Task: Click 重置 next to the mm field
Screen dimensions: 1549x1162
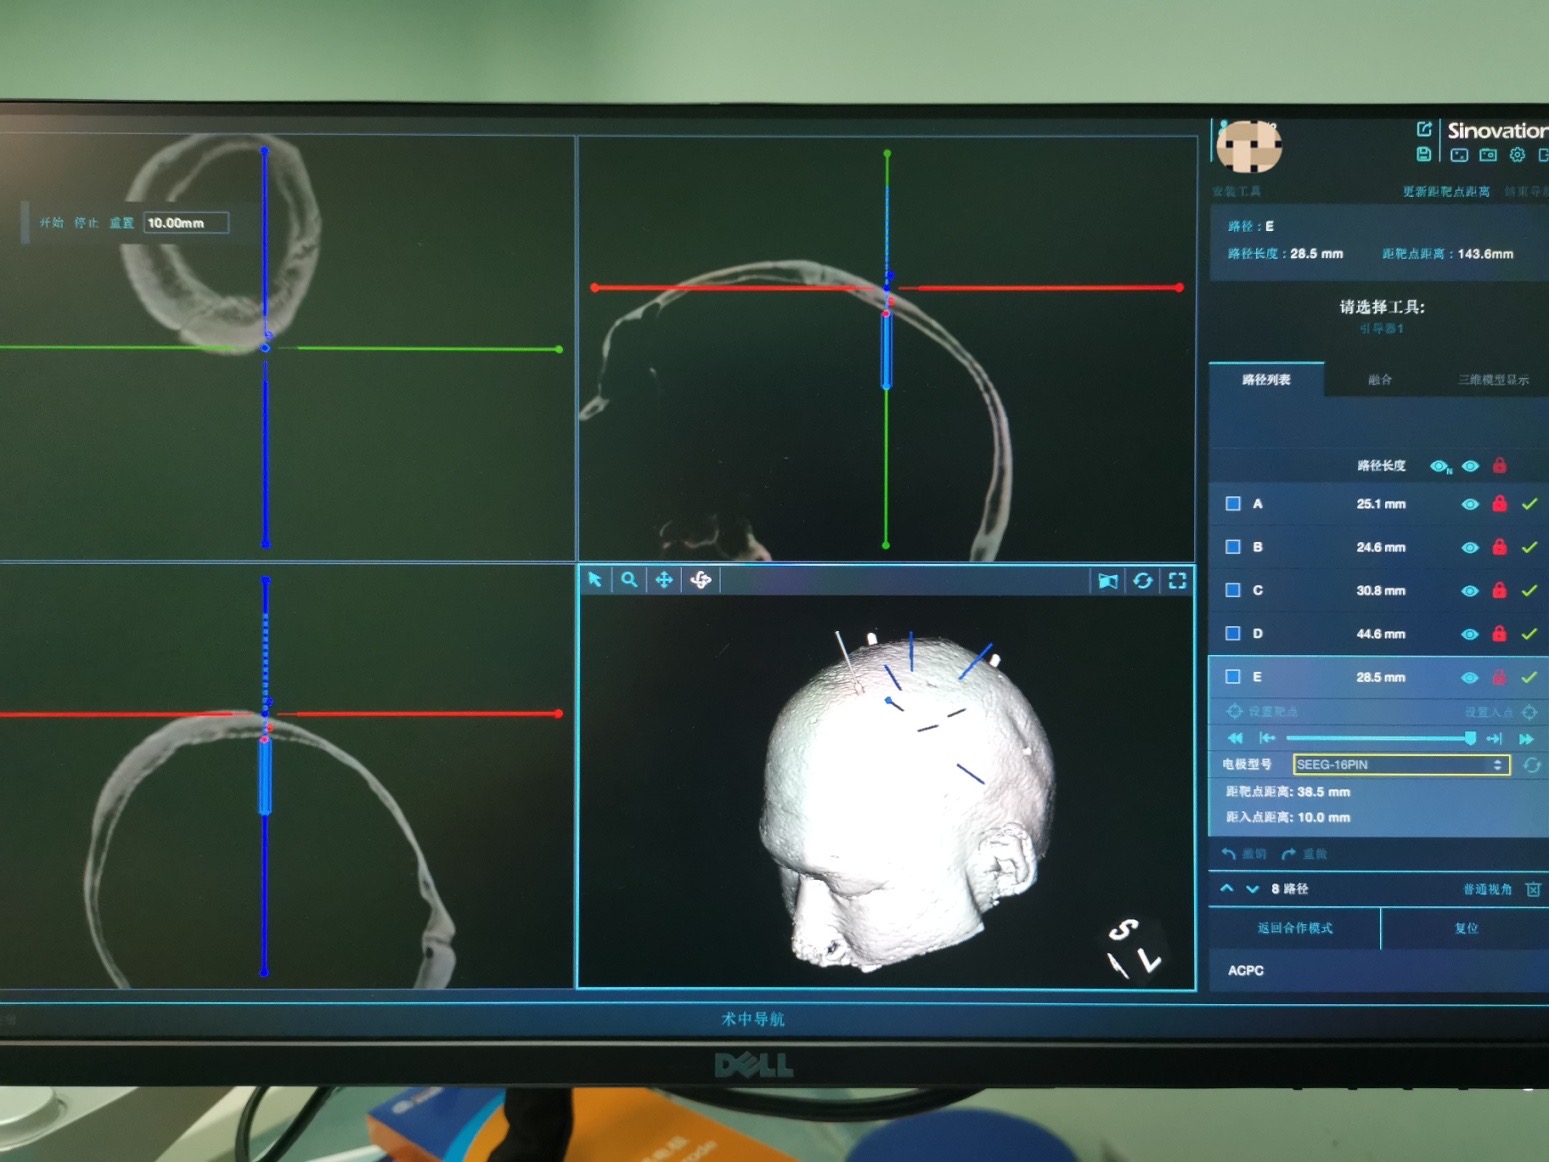Action: tap(122, 223)
